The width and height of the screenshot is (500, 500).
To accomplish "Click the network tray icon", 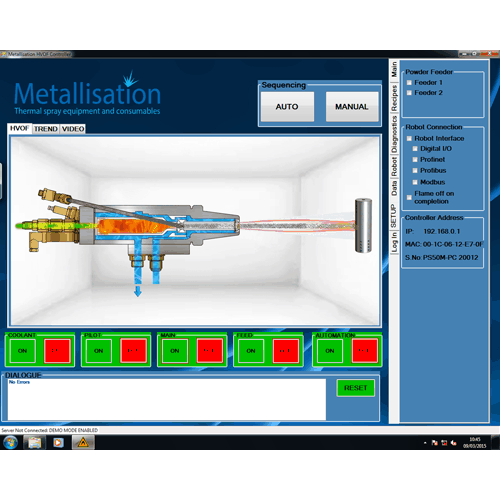I will (444, 443).
